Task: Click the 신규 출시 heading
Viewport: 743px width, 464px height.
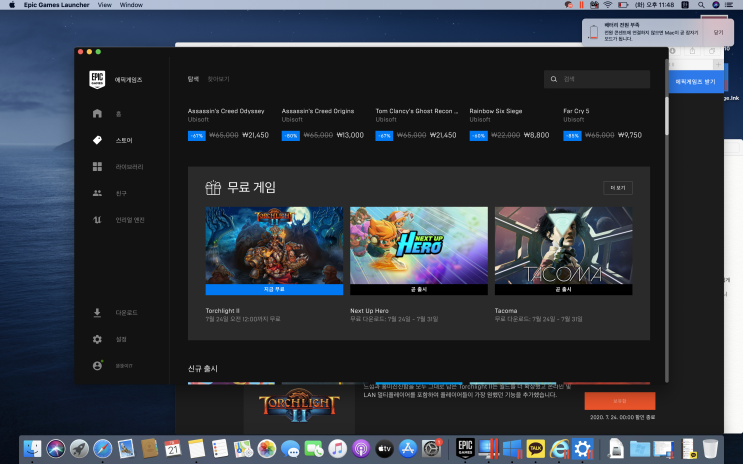Action: click(x=203, y=368)
